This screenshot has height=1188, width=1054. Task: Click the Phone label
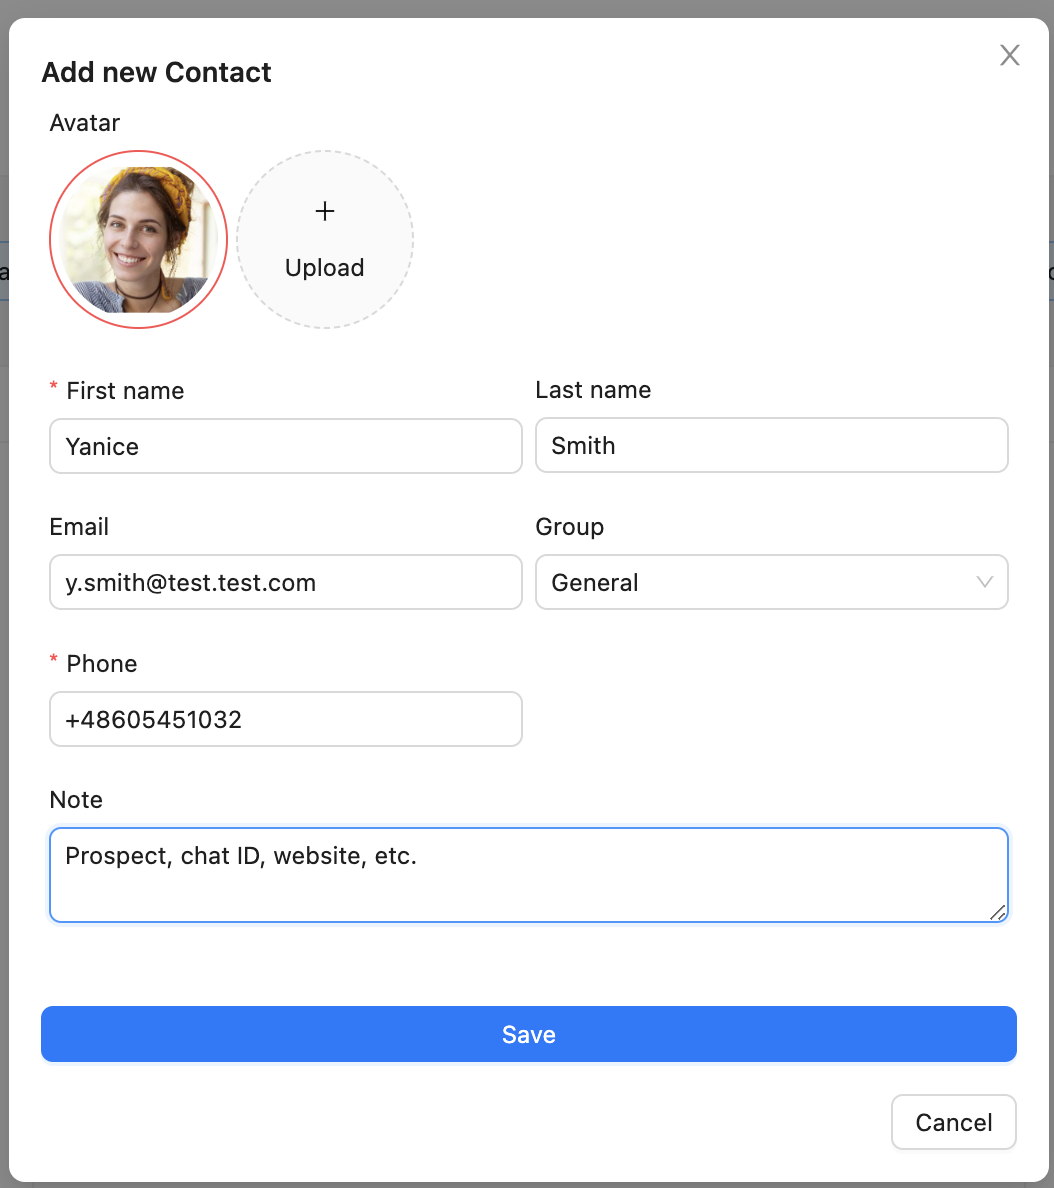coord(101,664)
